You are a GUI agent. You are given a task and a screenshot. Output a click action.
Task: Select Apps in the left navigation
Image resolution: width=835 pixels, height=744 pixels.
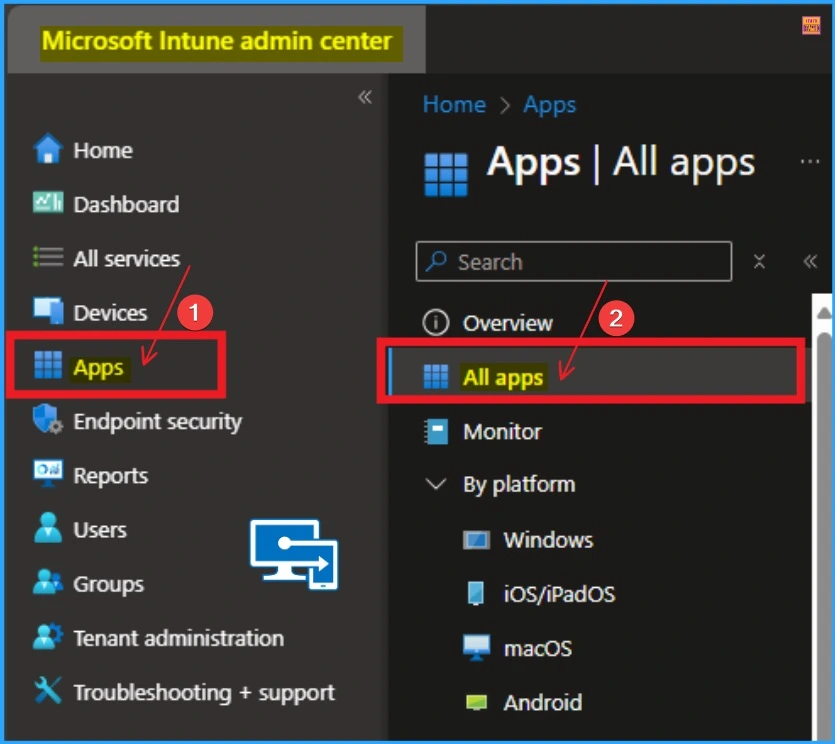tap(98, 367)
